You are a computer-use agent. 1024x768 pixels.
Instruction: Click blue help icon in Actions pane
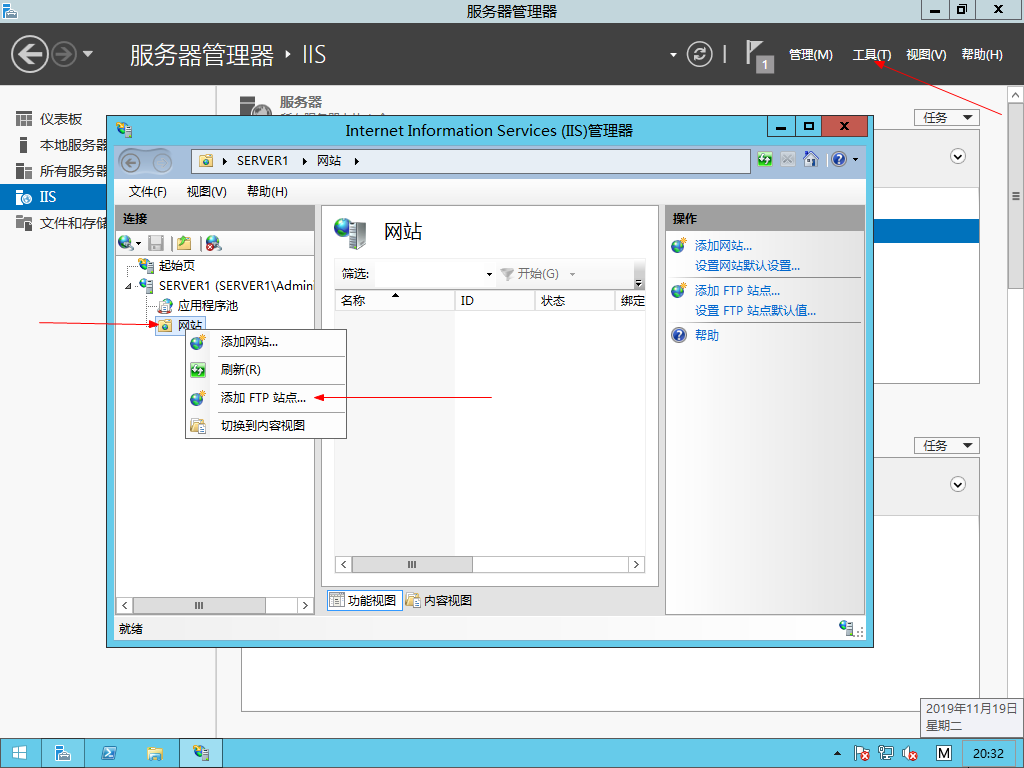tap(679, 335)
